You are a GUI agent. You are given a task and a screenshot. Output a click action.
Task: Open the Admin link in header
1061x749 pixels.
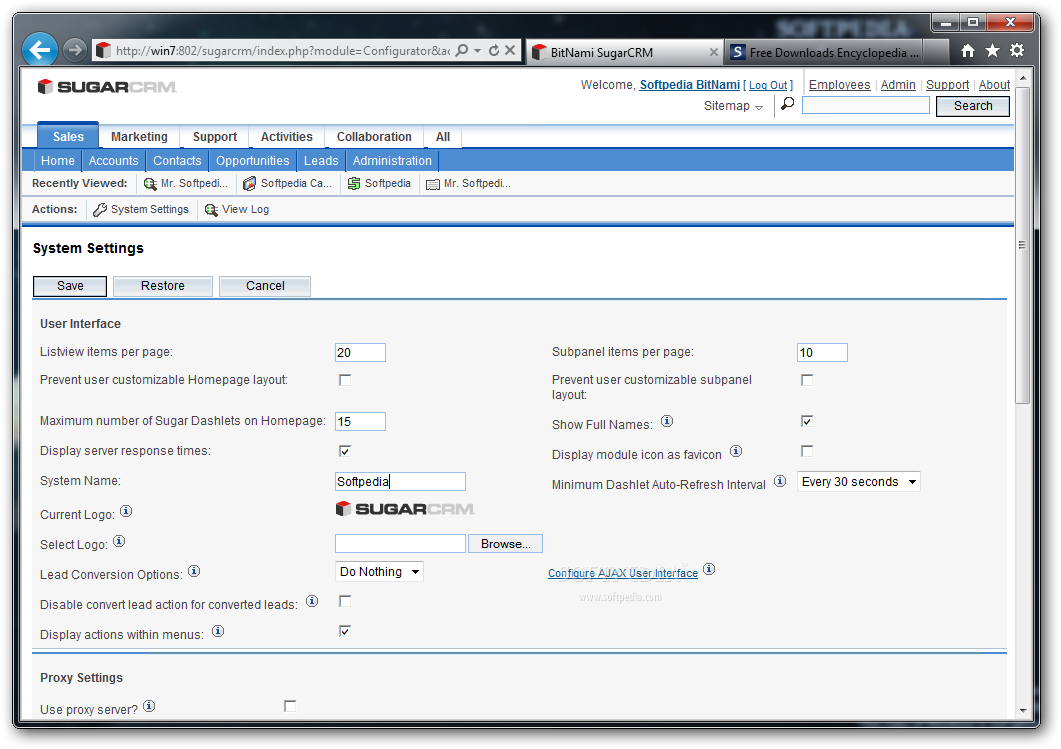click(x=898, y=85)
